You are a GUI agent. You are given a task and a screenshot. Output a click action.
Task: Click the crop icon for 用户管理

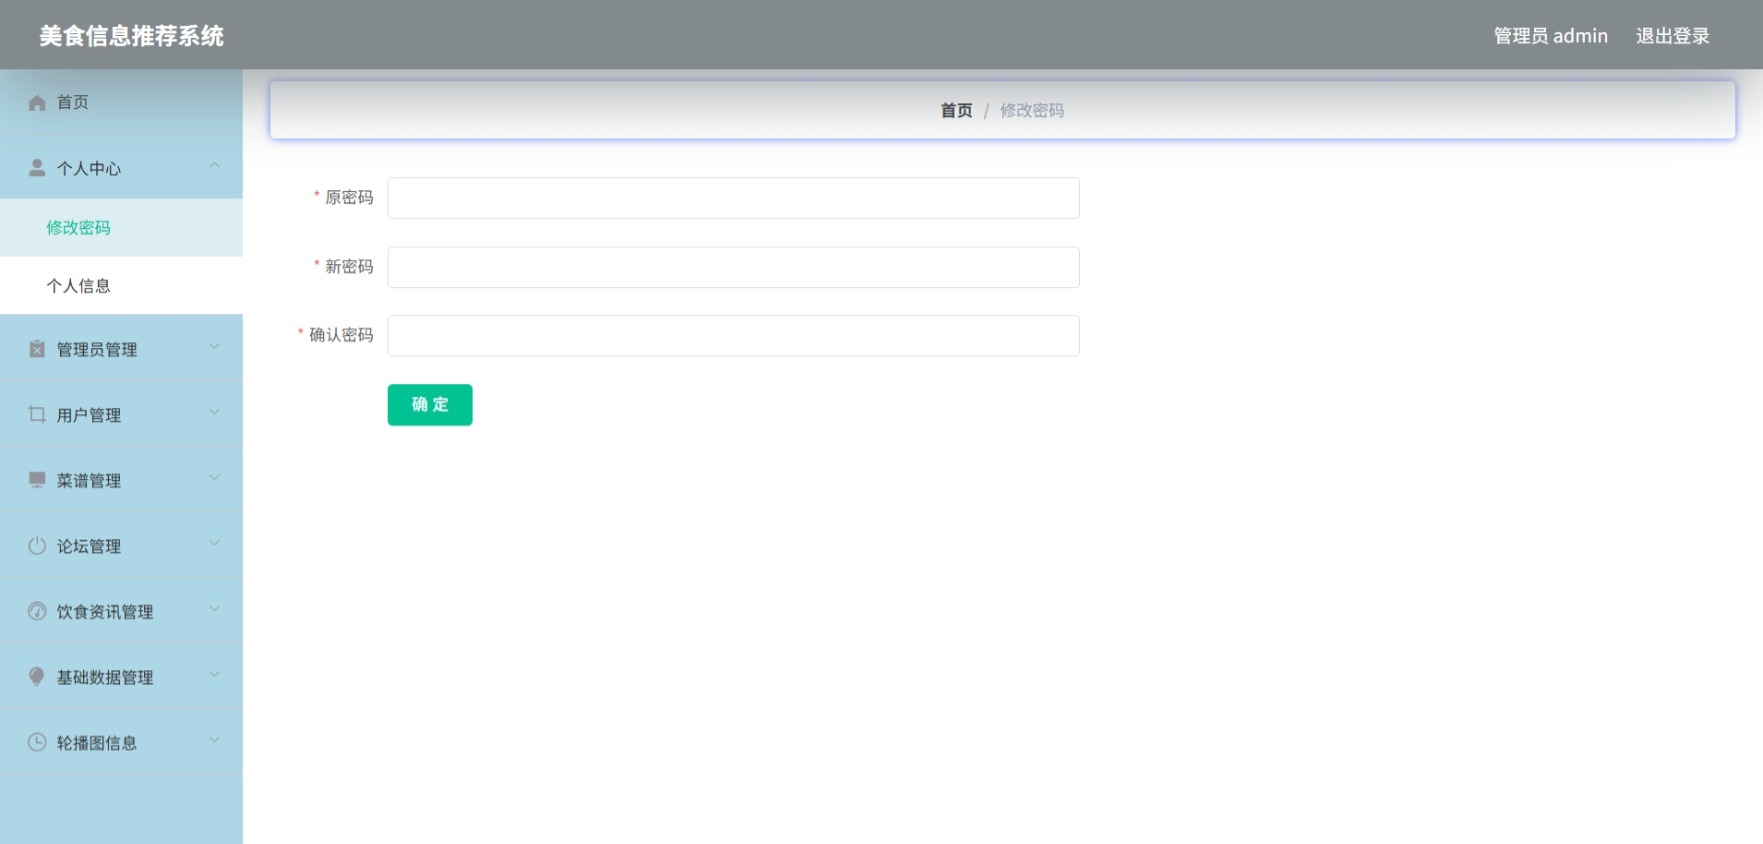tap(37, 414)
